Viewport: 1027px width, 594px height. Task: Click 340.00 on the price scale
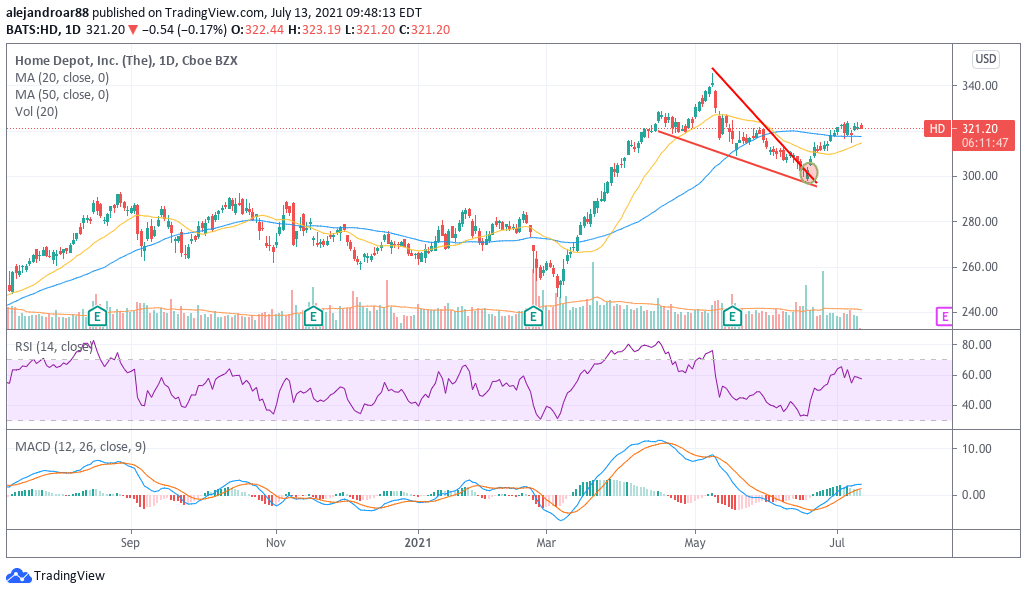tap(980, 86)
